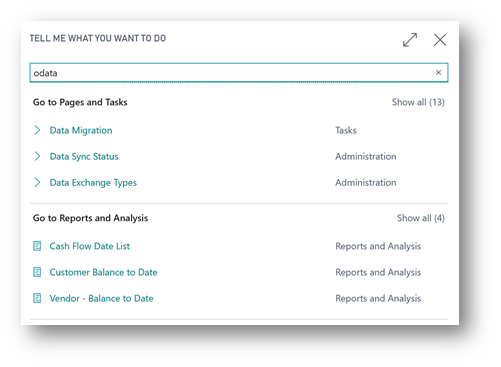Click the report icon for Vendor - Balance to Date
The height and width of the screenshot is (367, 501).
37,298
